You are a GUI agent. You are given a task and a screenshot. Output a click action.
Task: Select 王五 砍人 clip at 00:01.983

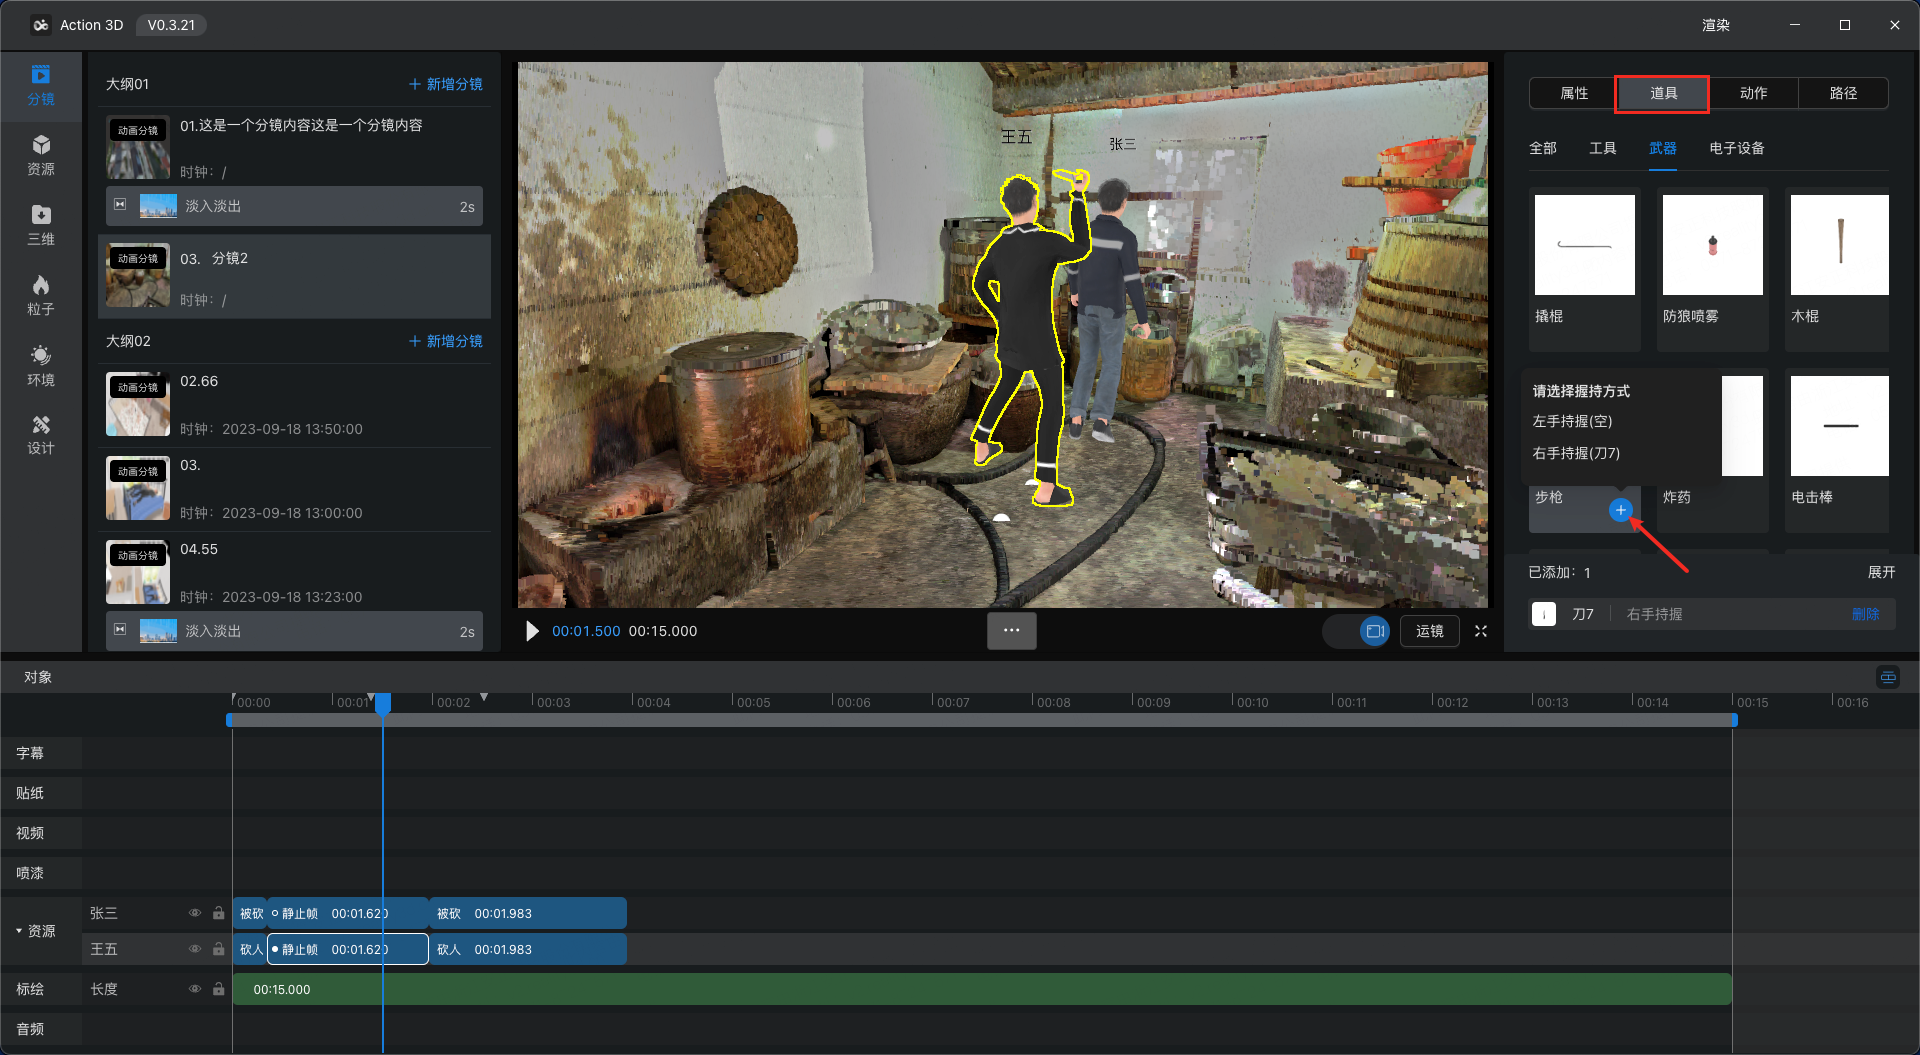[x=528, y=949]
